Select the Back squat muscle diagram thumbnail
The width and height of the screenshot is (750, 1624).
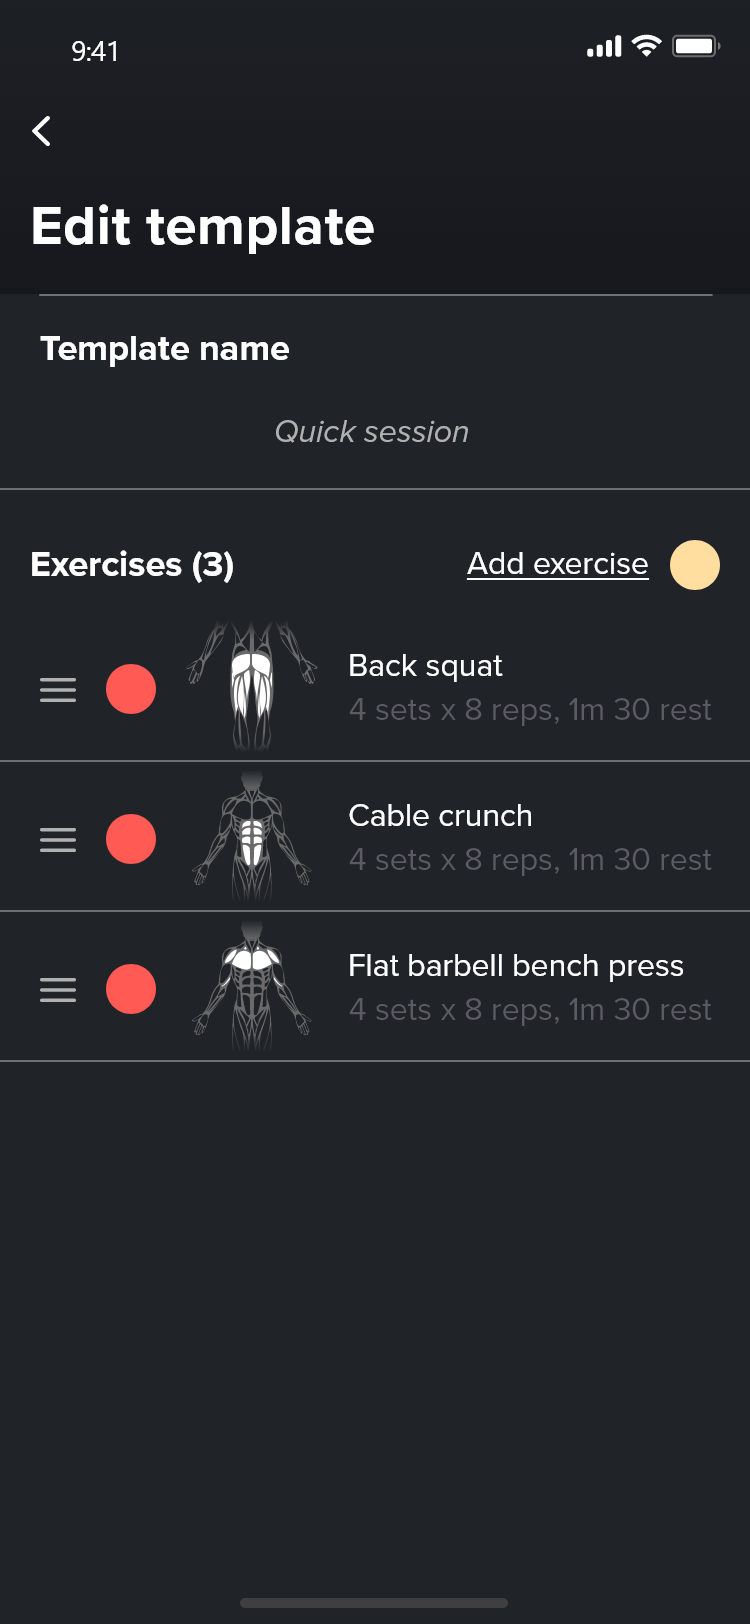click(252, 687)
